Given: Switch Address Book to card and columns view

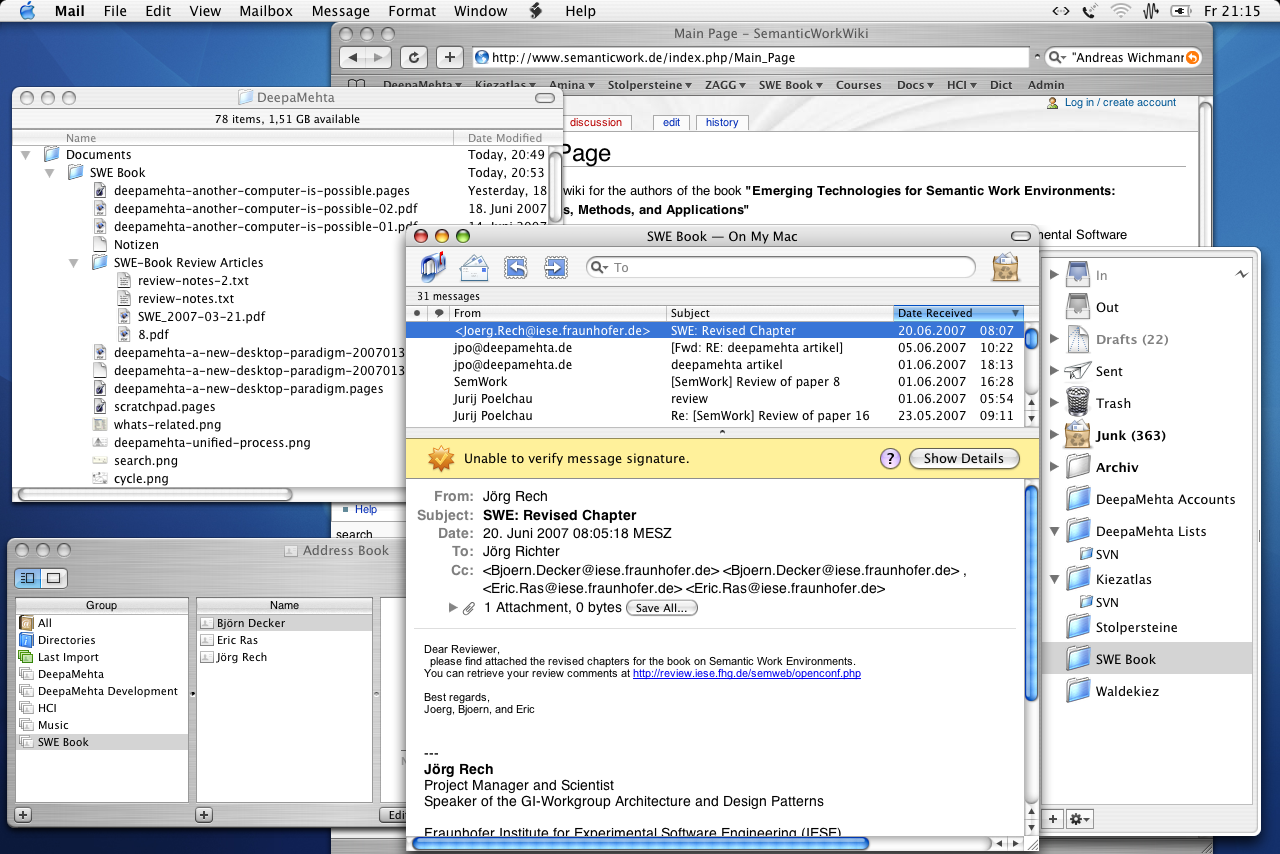Looking at the screenshot, I should (27, 578).
